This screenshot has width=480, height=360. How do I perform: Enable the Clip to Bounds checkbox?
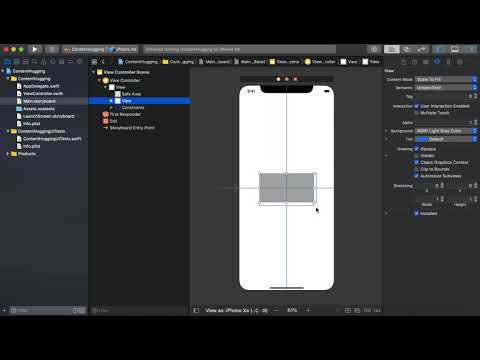(x=416, y=169)
